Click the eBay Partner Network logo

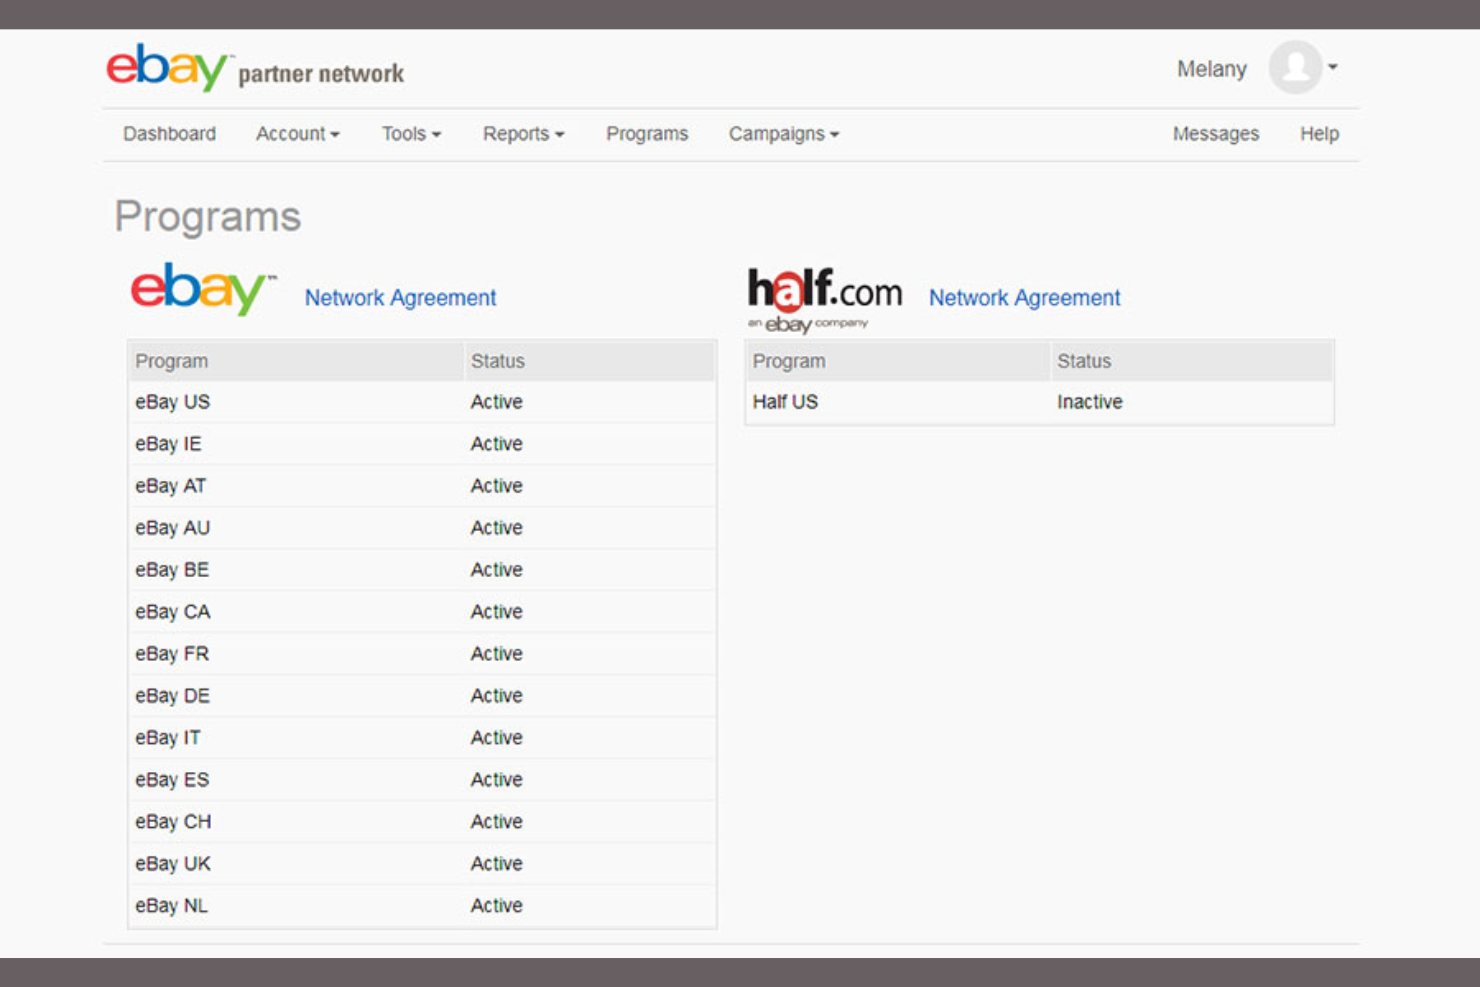pyautogui.click(x=255, y=68)
